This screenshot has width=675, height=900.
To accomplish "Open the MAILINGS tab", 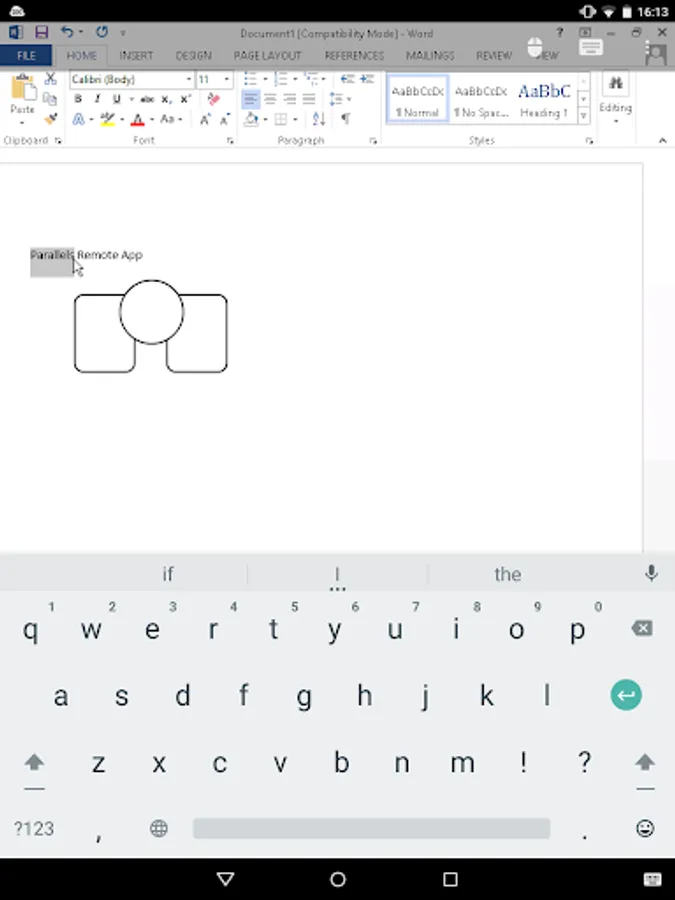I will click(430, 56).
